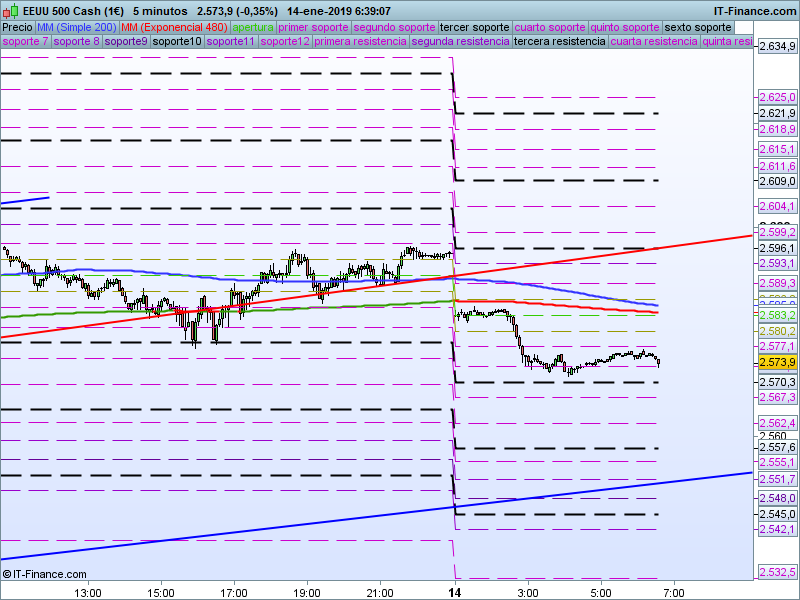This screenshot has width=800, height=600.
Task: Click the 2.625,0 price axis label
Action: (777, 97)
